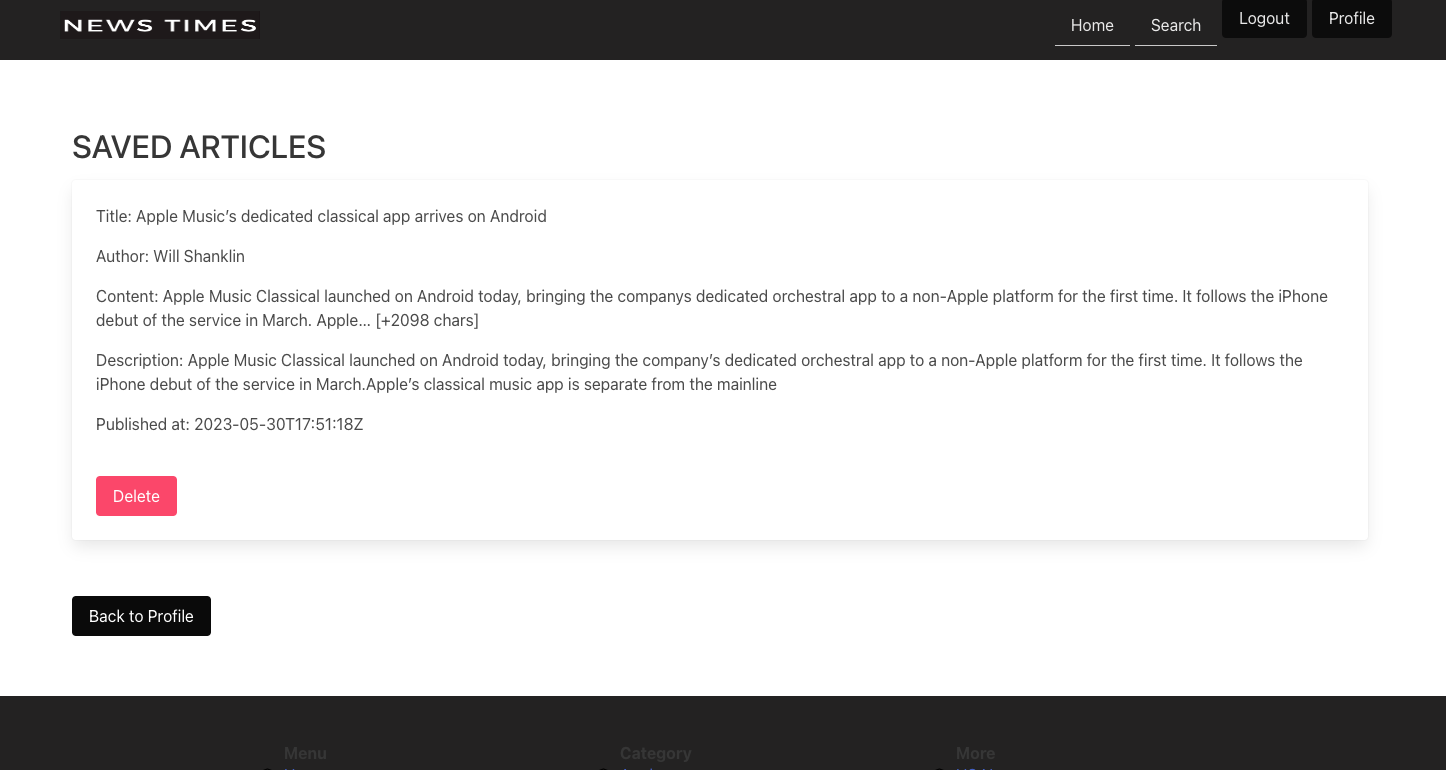1446x770 pixels.
Task: Click the Logout button
Action: [1264, 18]
